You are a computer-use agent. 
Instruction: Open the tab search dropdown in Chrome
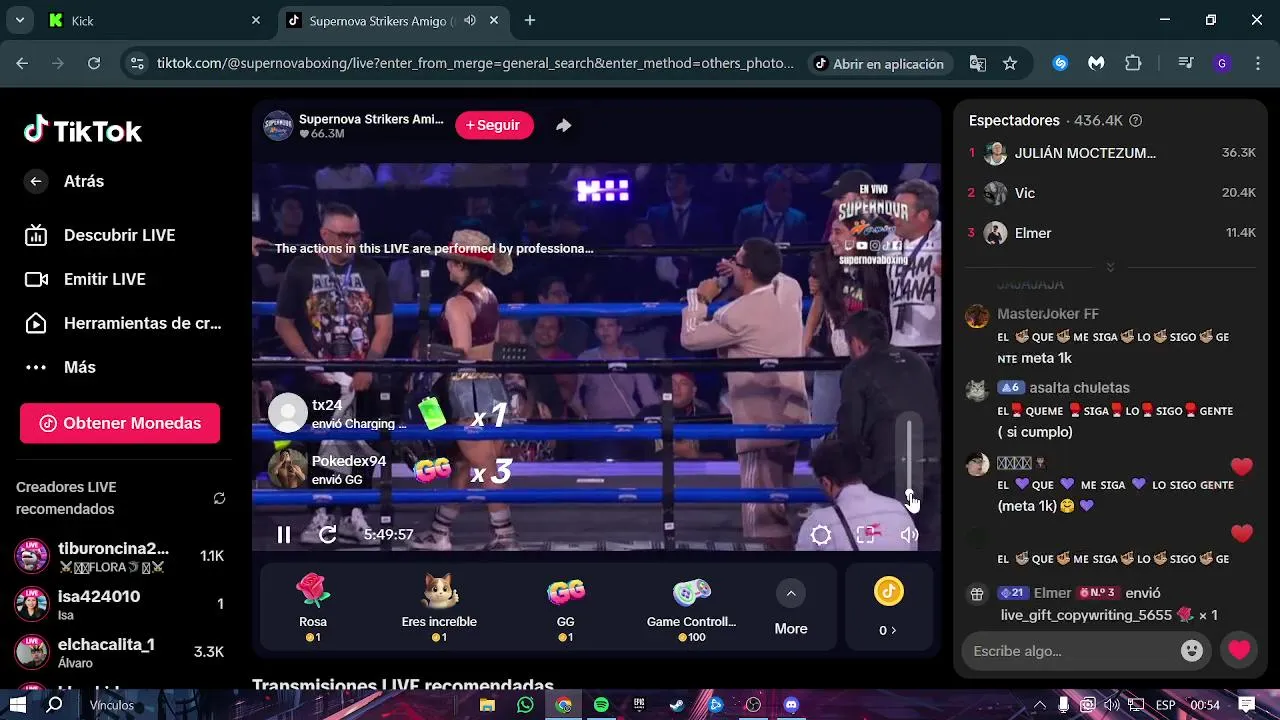click(20, 20)
